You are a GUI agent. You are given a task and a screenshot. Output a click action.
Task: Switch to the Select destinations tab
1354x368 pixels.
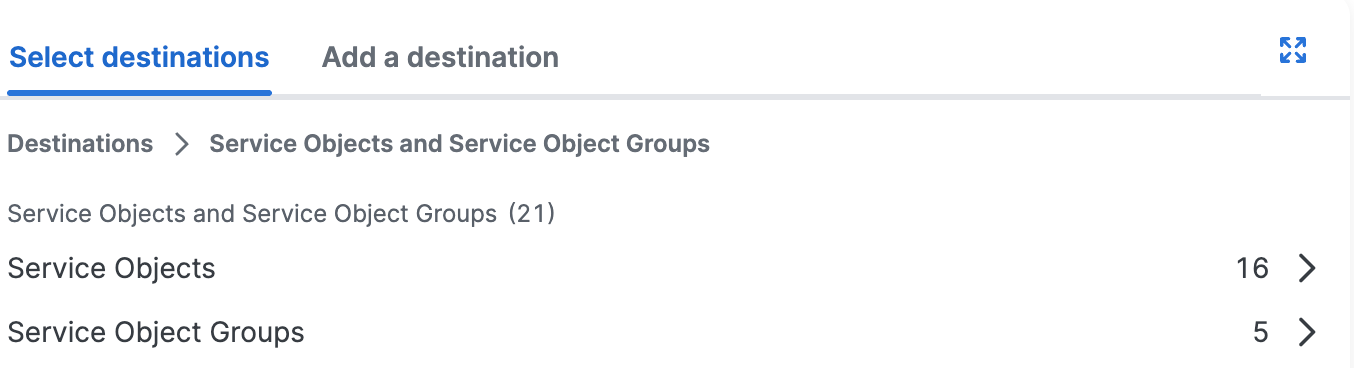[139, 57]
